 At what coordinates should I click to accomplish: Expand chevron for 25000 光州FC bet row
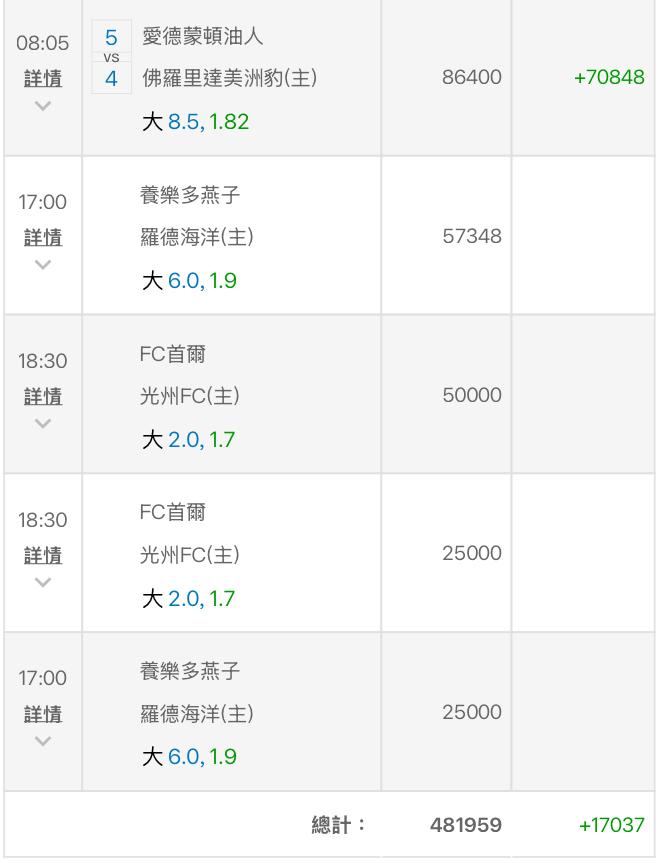click(x=43, y=582)
